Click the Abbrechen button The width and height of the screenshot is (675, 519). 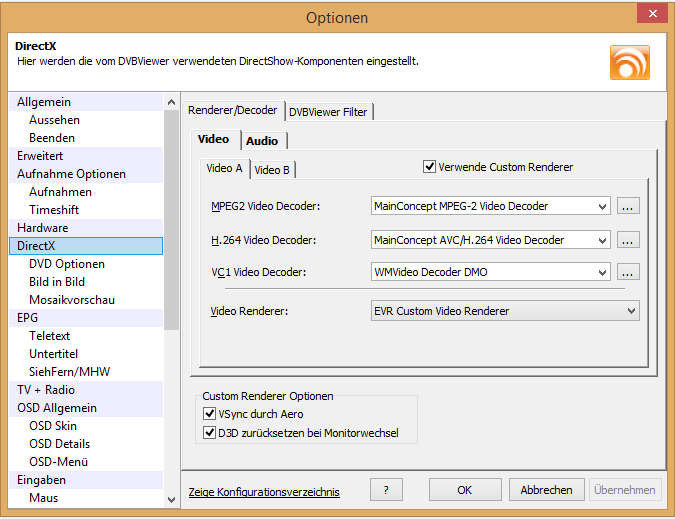click(x=547, y=490)
